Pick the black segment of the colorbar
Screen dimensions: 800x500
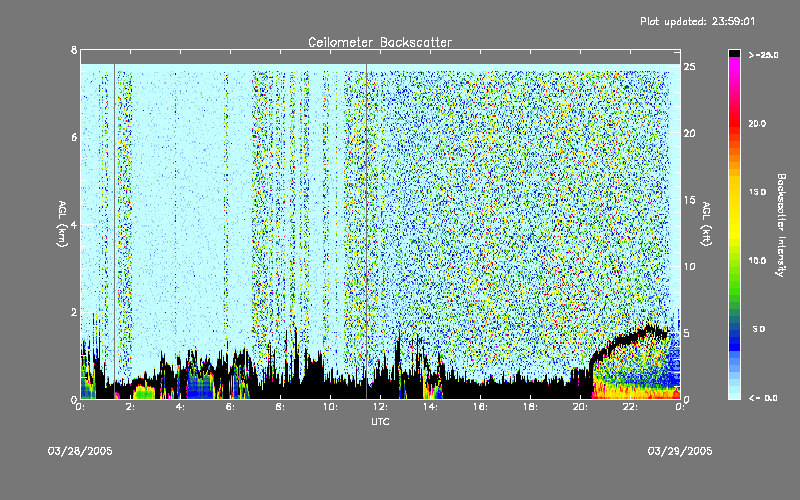click(734, 53)
